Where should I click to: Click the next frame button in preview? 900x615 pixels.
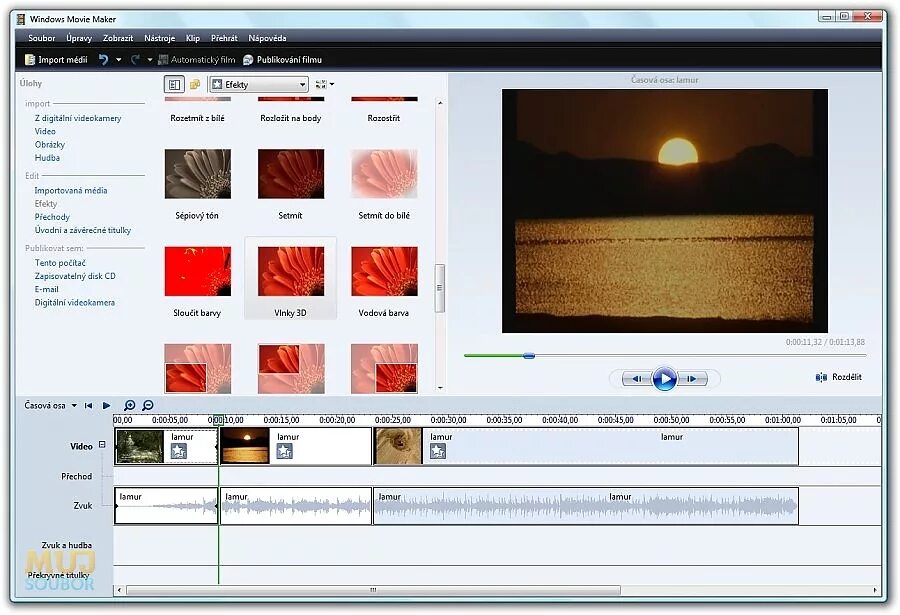pyautogui.click(x=692, y=378)
